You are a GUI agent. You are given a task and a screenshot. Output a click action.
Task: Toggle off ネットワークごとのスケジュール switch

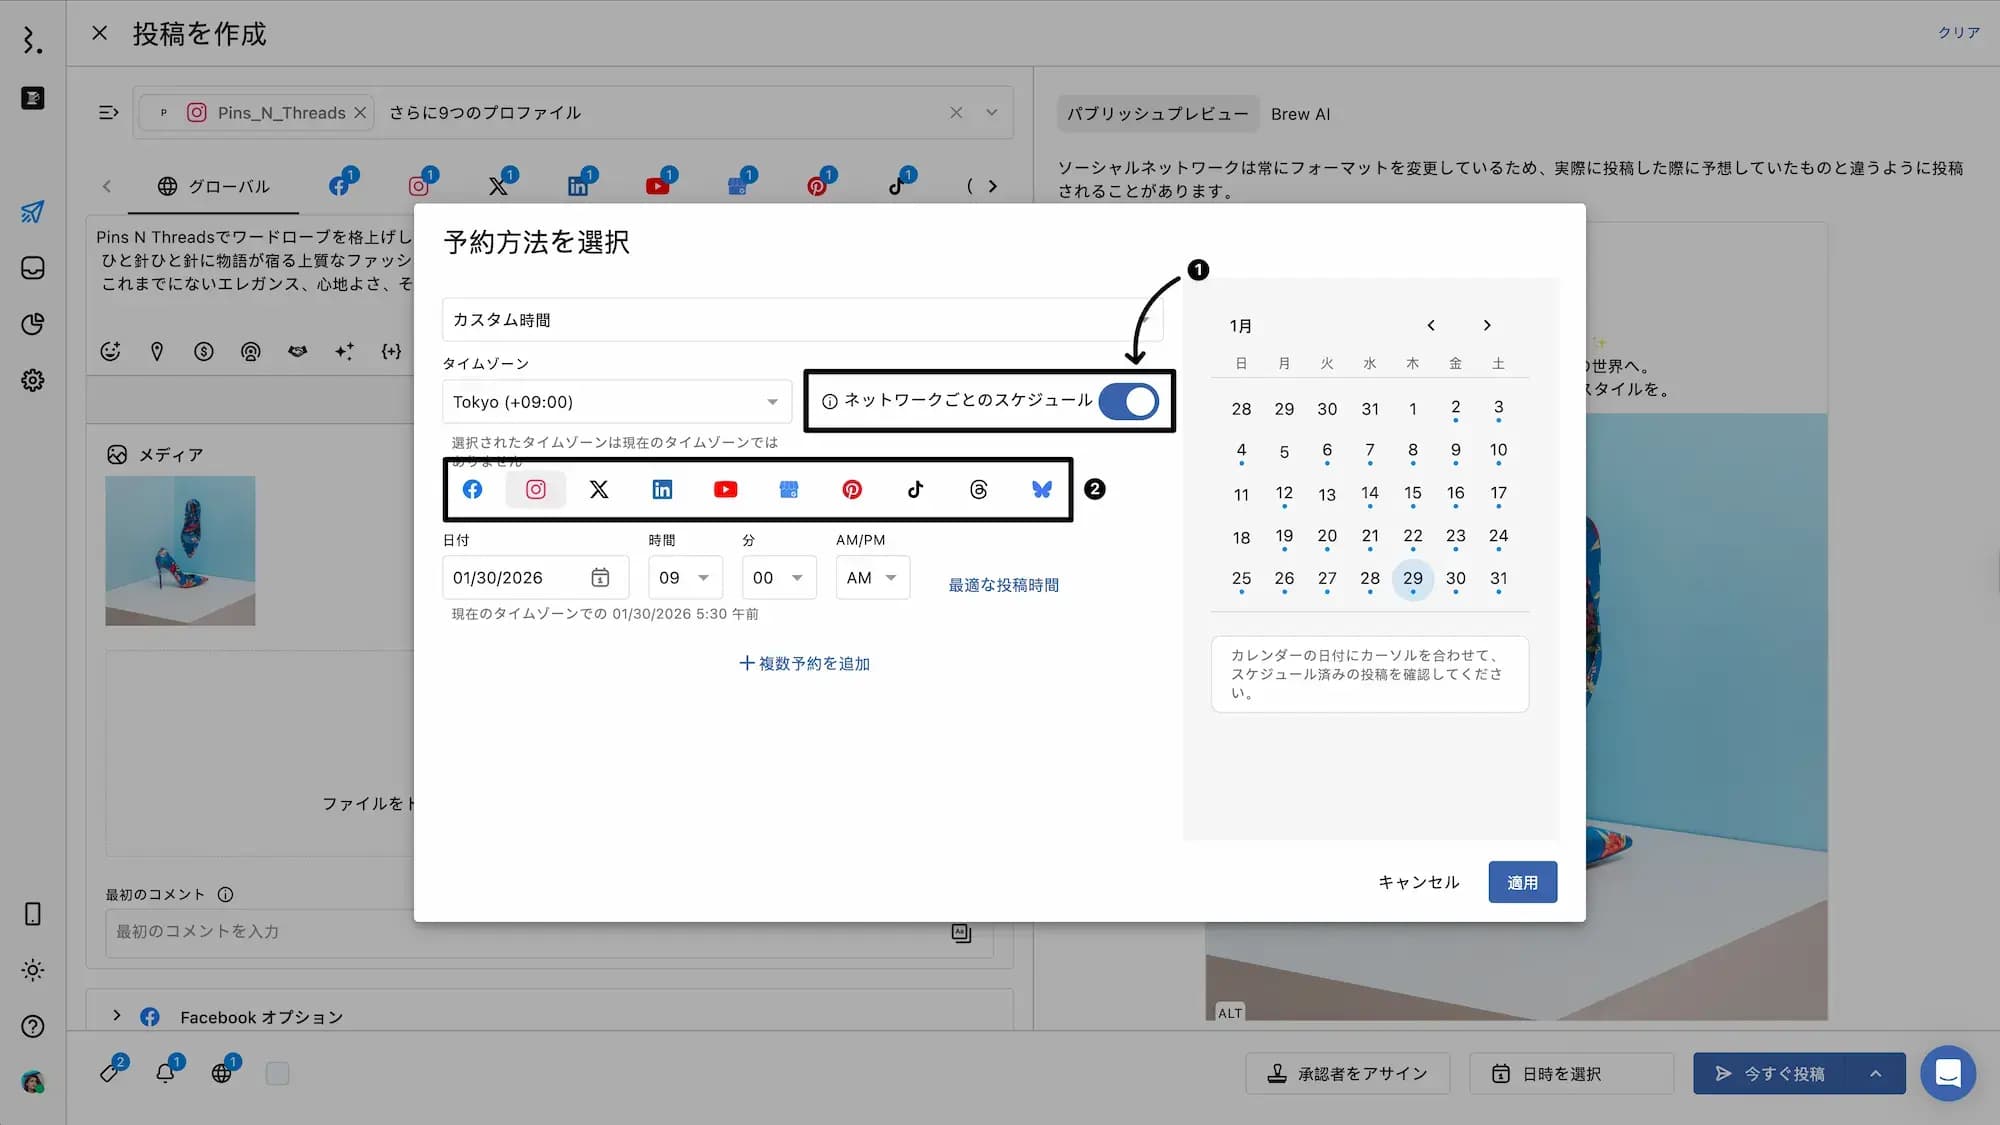click(x=1128, y=401)
